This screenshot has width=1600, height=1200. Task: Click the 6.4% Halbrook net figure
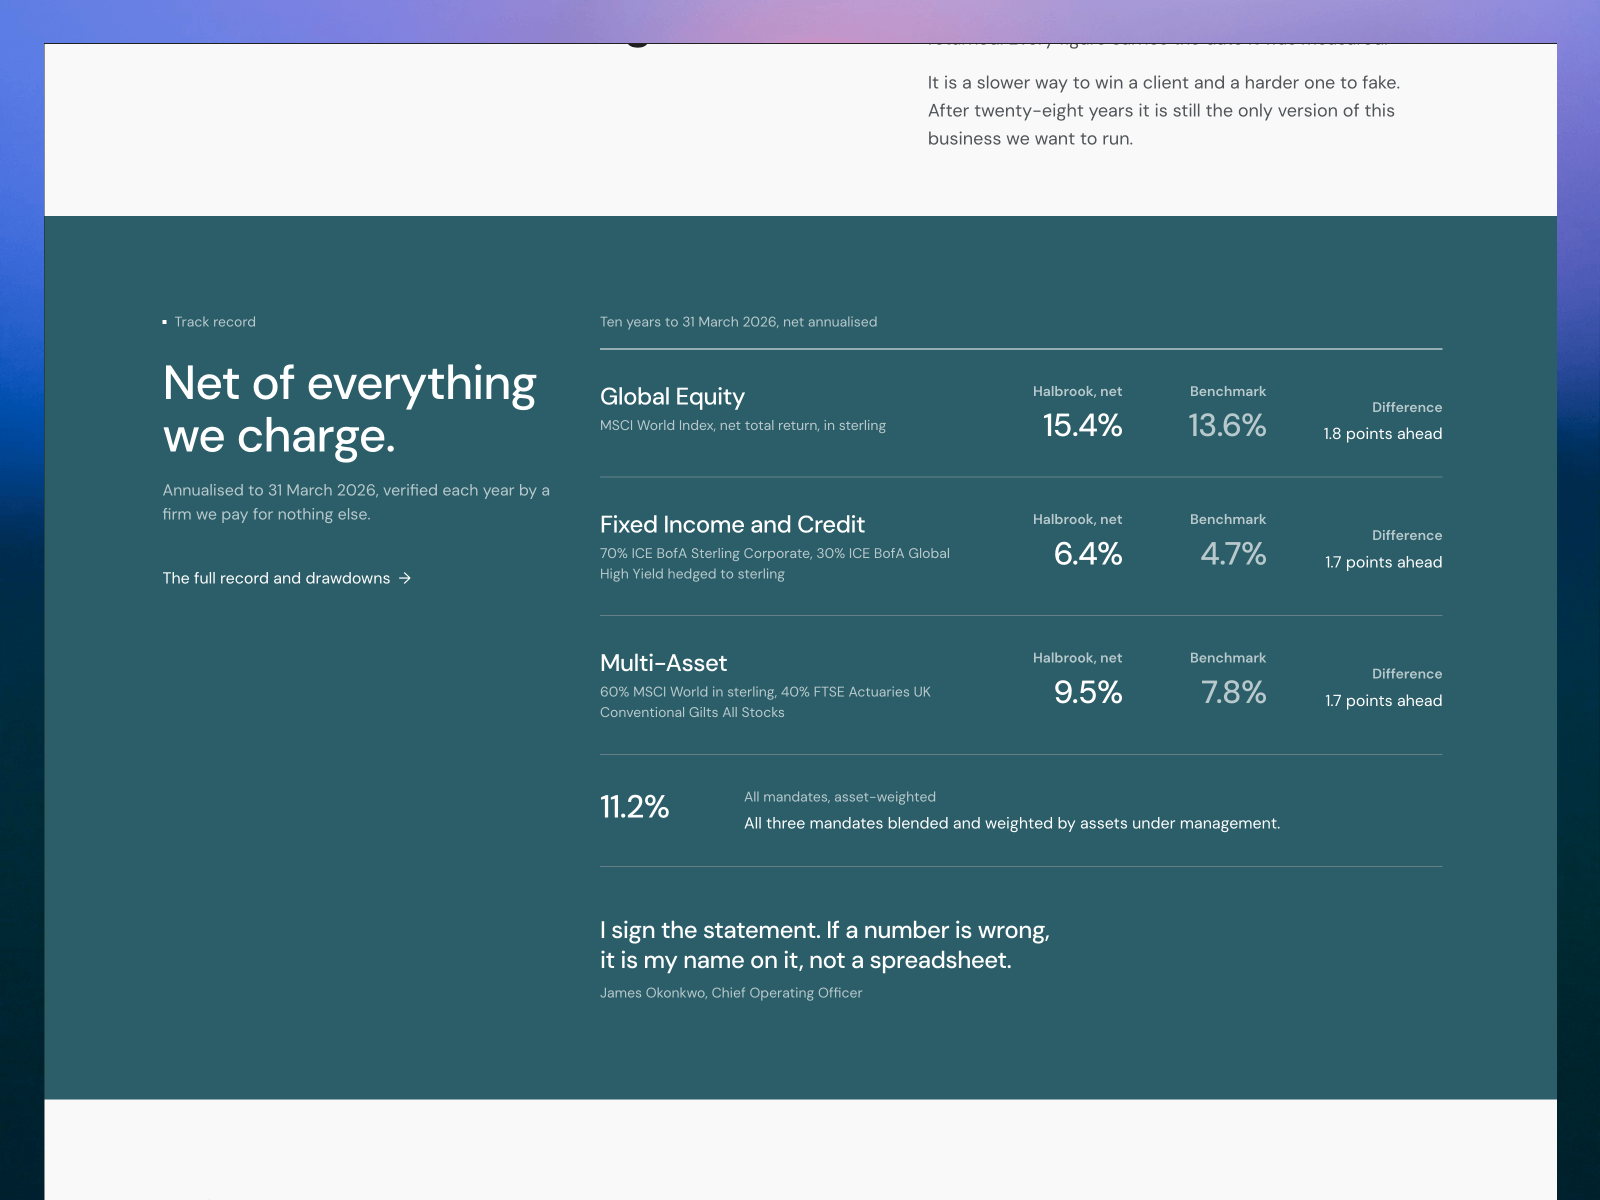pyautogui.click(x=1088, y=554)
